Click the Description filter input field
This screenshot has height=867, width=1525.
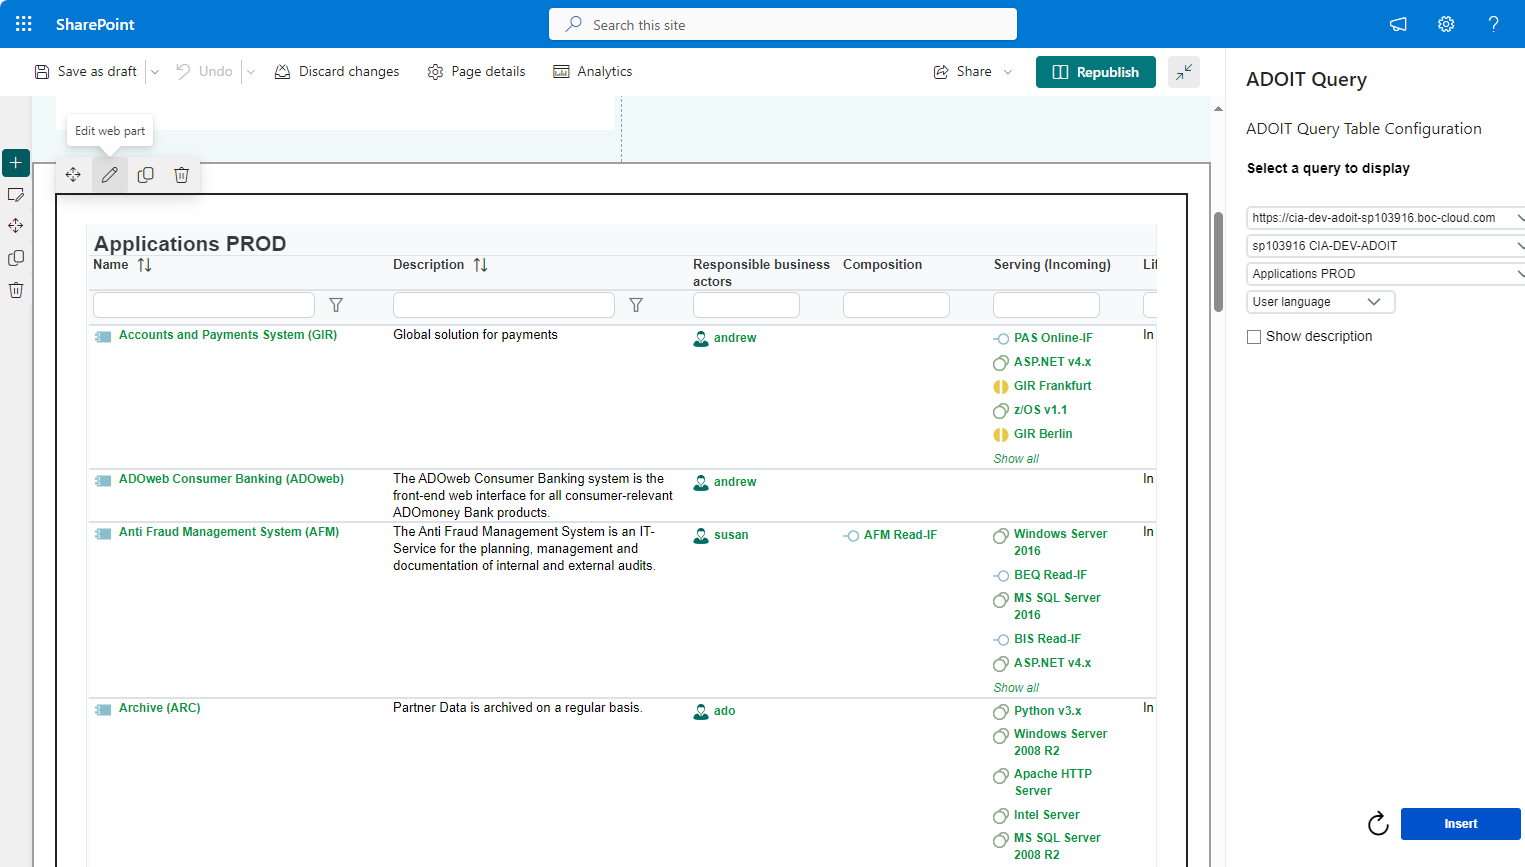504,305
